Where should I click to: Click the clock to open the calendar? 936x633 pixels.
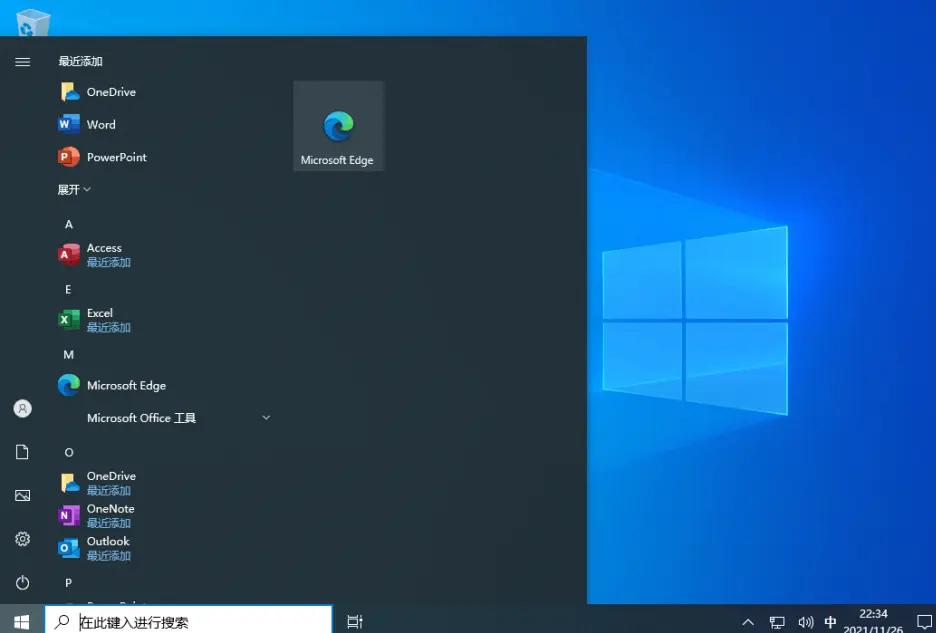pyautogui.click(x=872, y=620)
